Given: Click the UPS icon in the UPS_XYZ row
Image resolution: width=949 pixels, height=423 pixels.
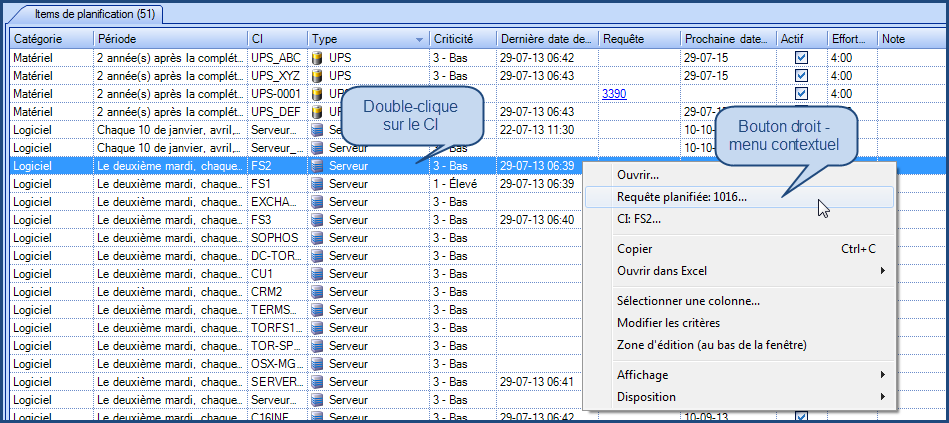Looking at the screenshot, I should [x=318, y=76].
